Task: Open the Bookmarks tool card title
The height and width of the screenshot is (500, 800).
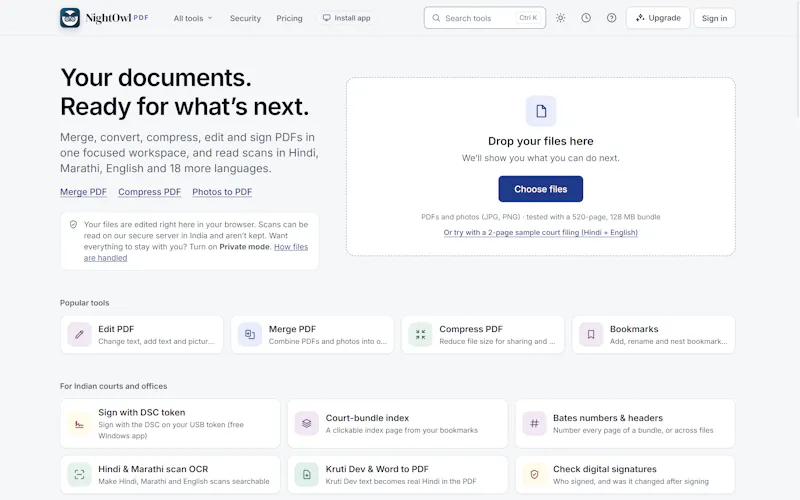Action: pos(634,329)
